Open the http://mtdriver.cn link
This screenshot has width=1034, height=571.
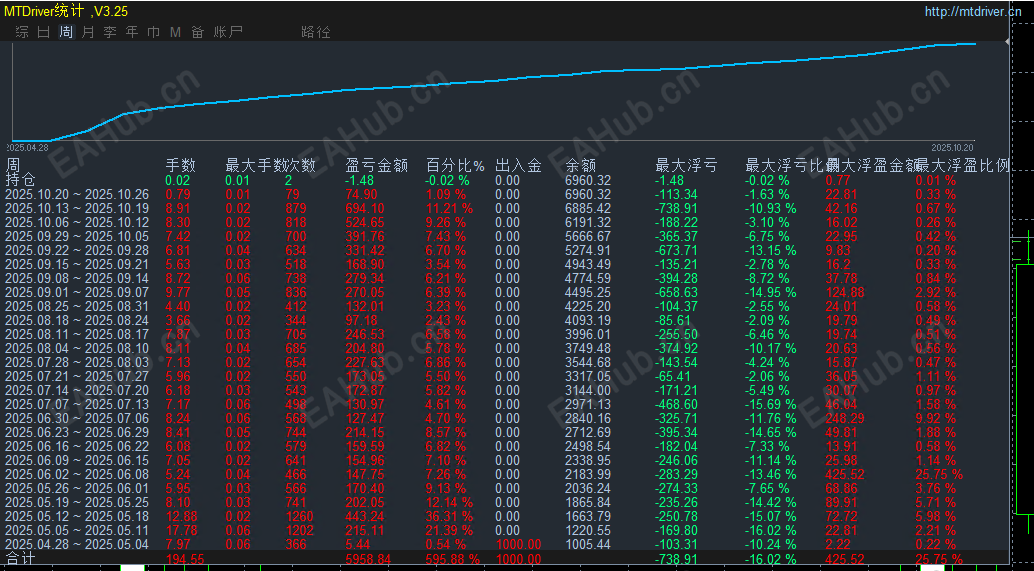(973, 11)
